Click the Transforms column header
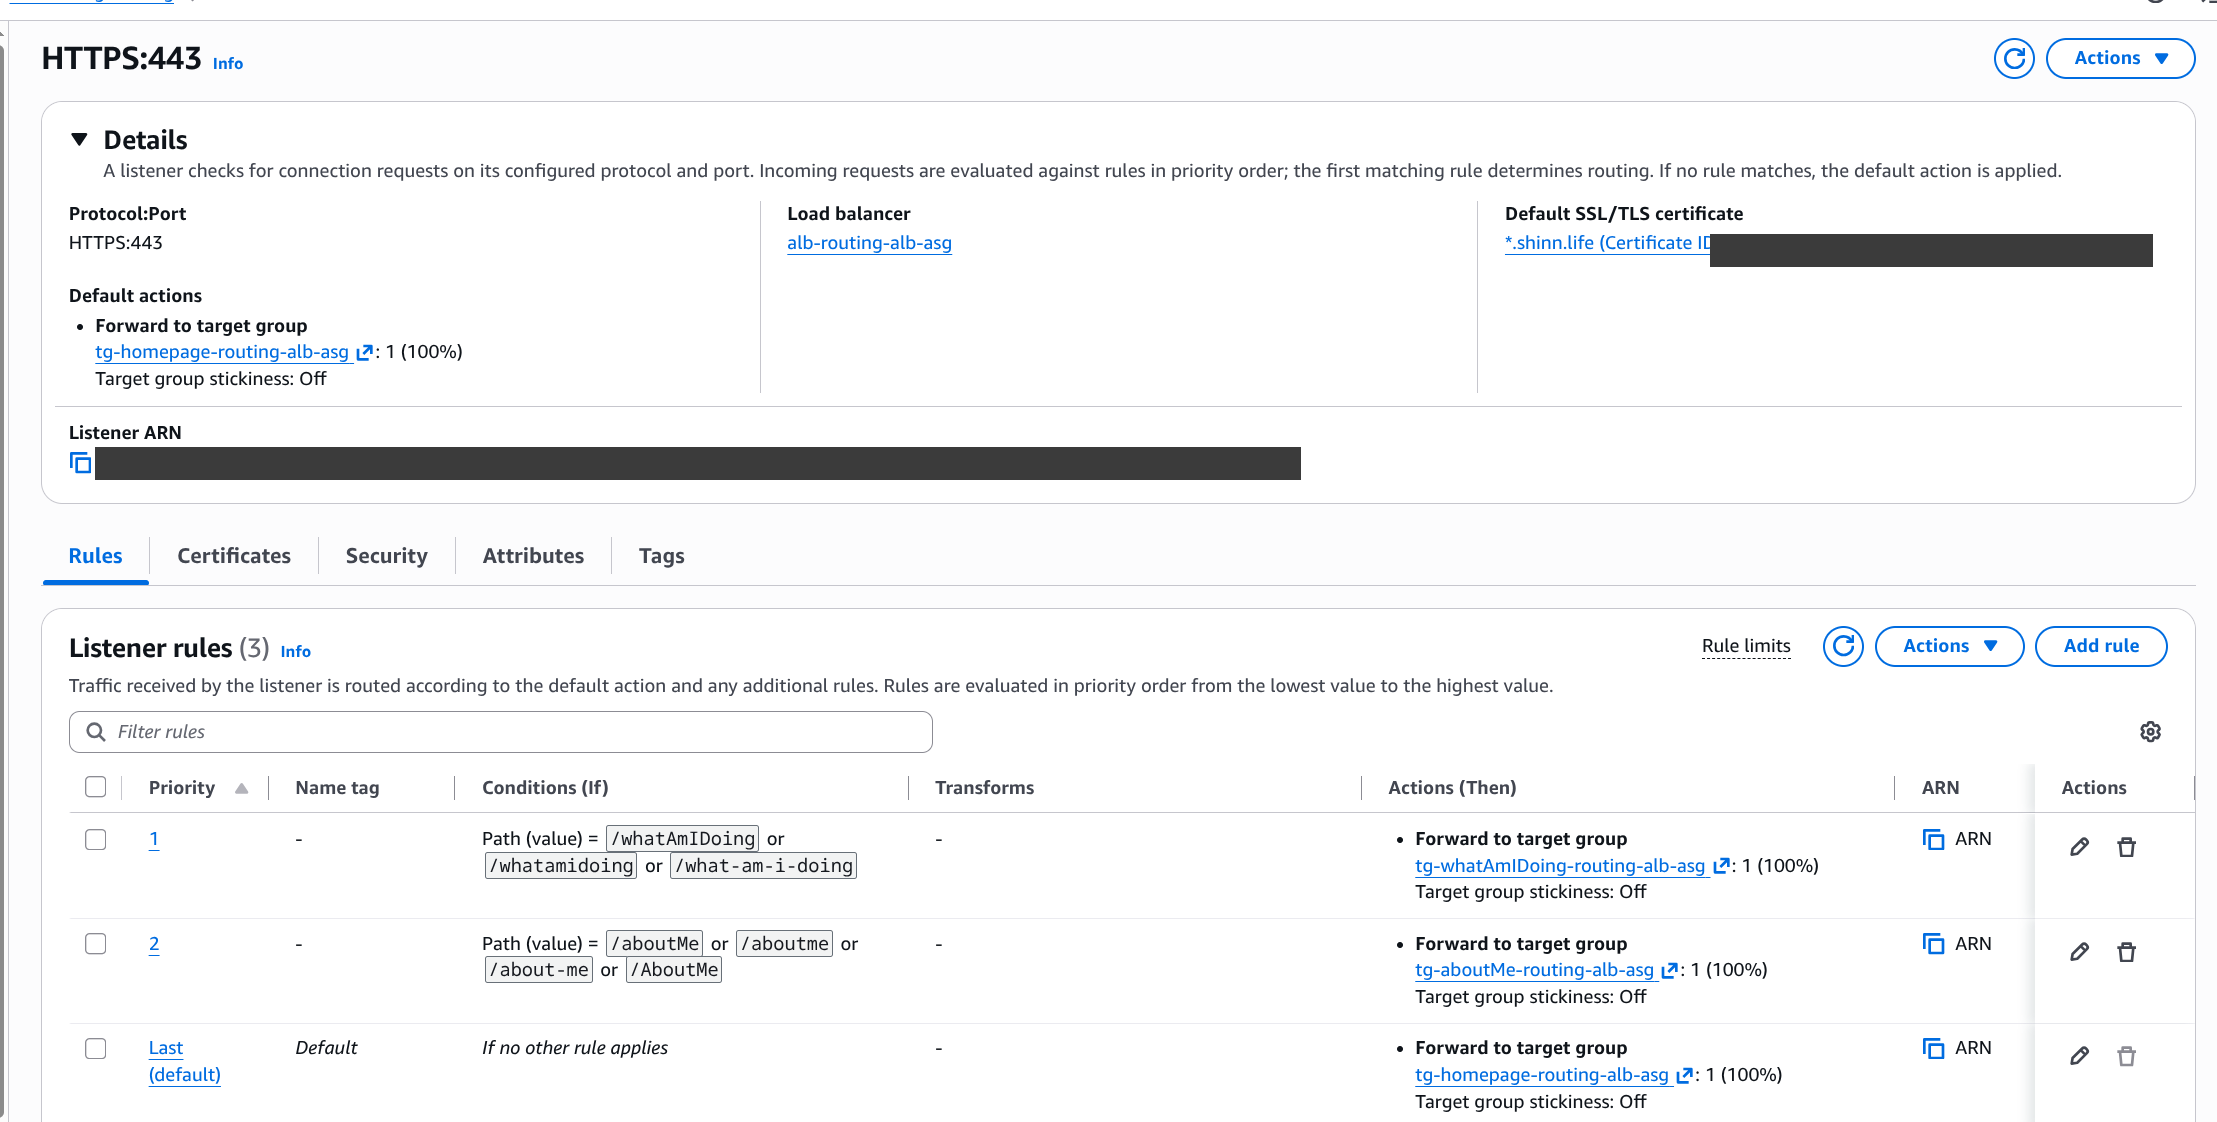 tap(984, 788)
